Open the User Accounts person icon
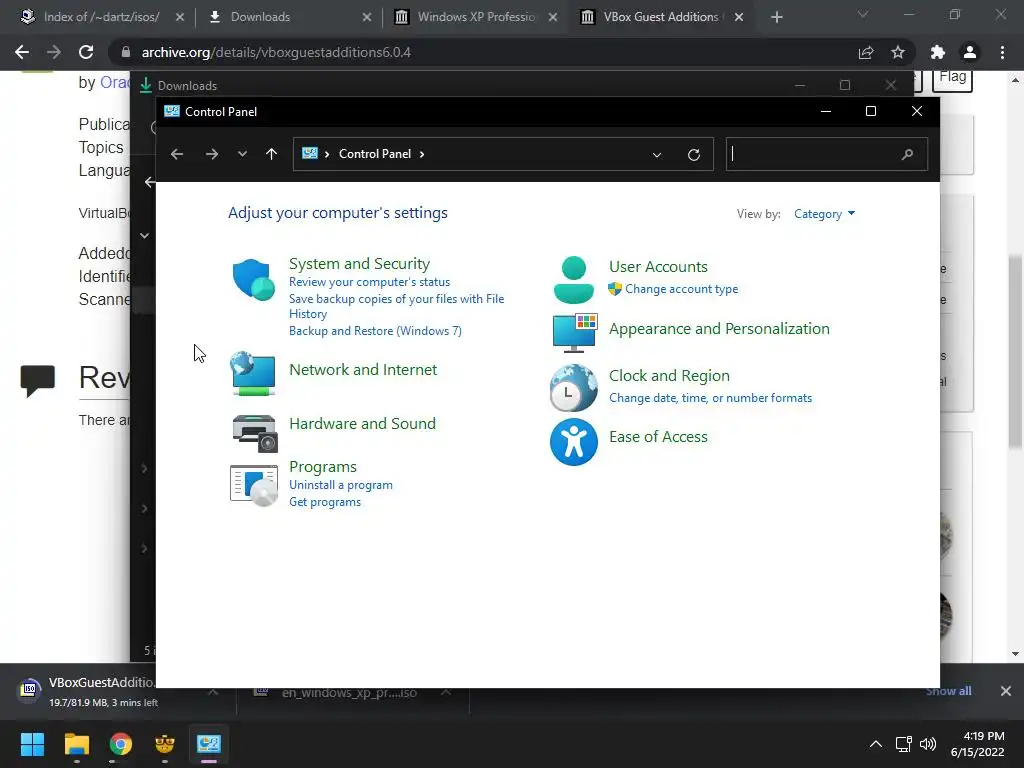The height and width of the screenshot is (768, 1024). (x=573, y=280)
